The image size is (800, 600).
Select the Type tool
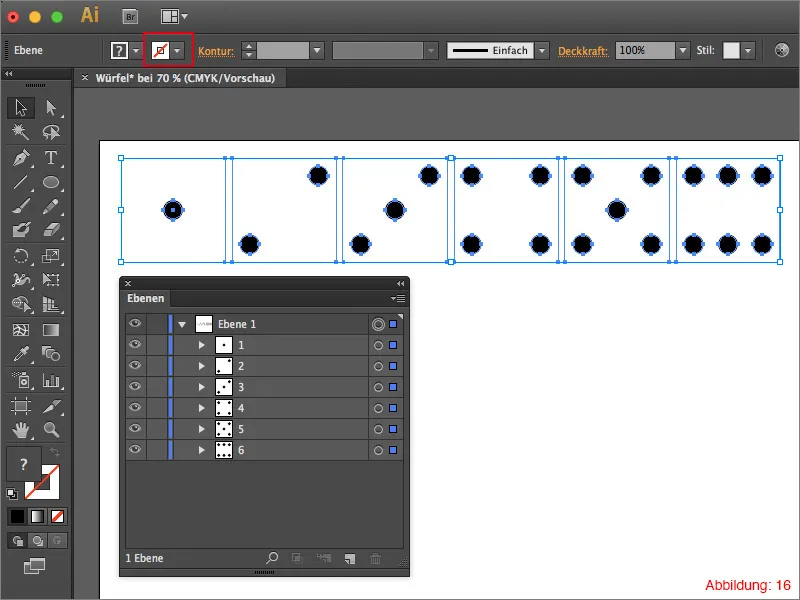tap(51, 158)
